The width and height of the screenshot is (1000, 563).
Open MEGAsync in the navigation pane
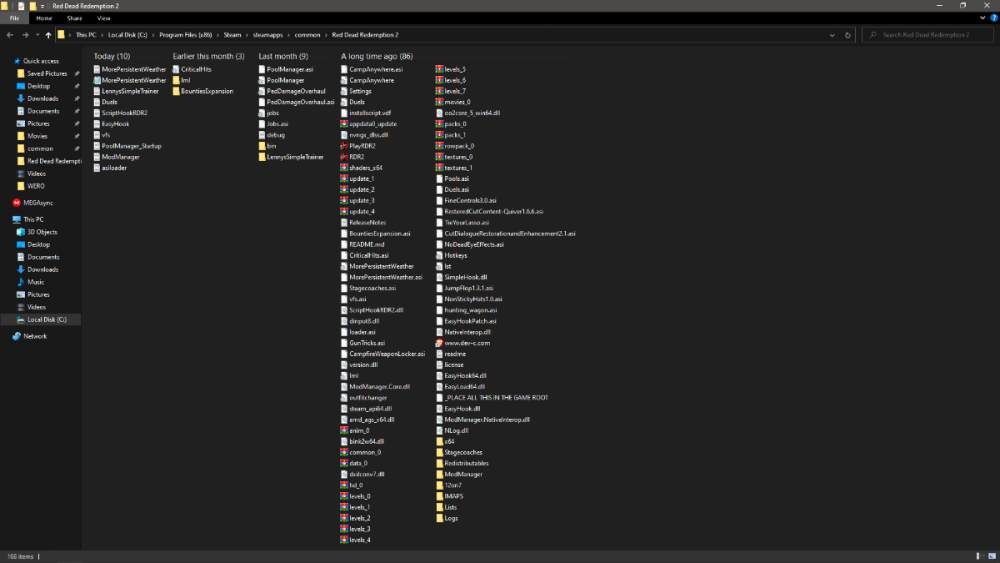coord(37,202)
